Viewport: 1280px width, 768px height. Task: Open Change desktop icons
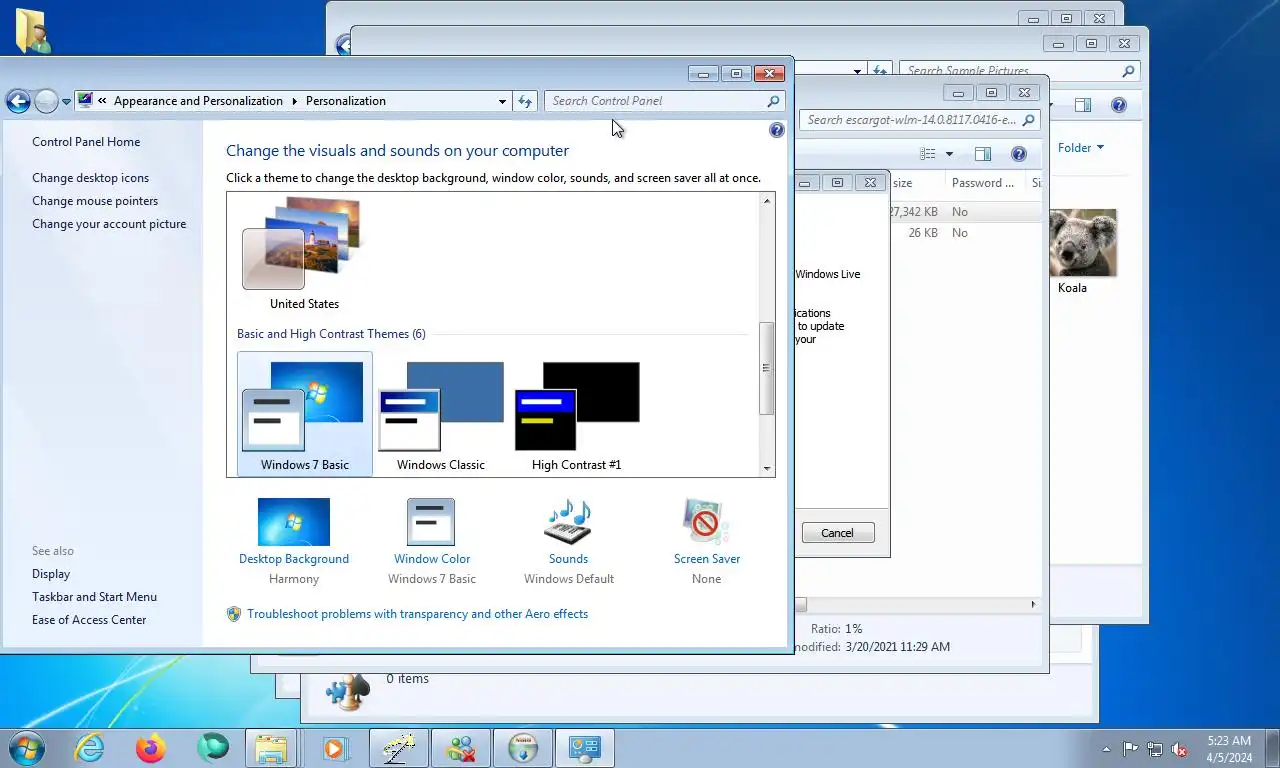(x=90, y=178)
